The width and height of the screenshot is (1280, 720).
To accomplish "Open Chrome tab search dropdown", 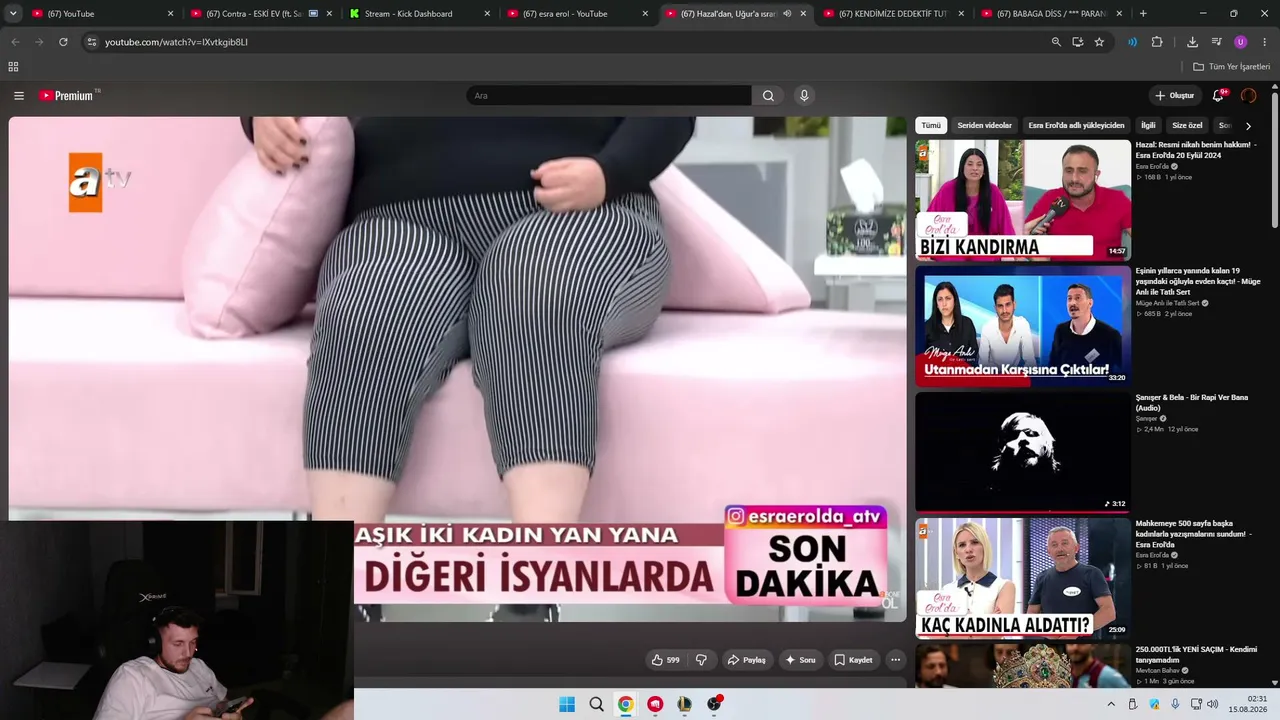I will coord(13,14).
